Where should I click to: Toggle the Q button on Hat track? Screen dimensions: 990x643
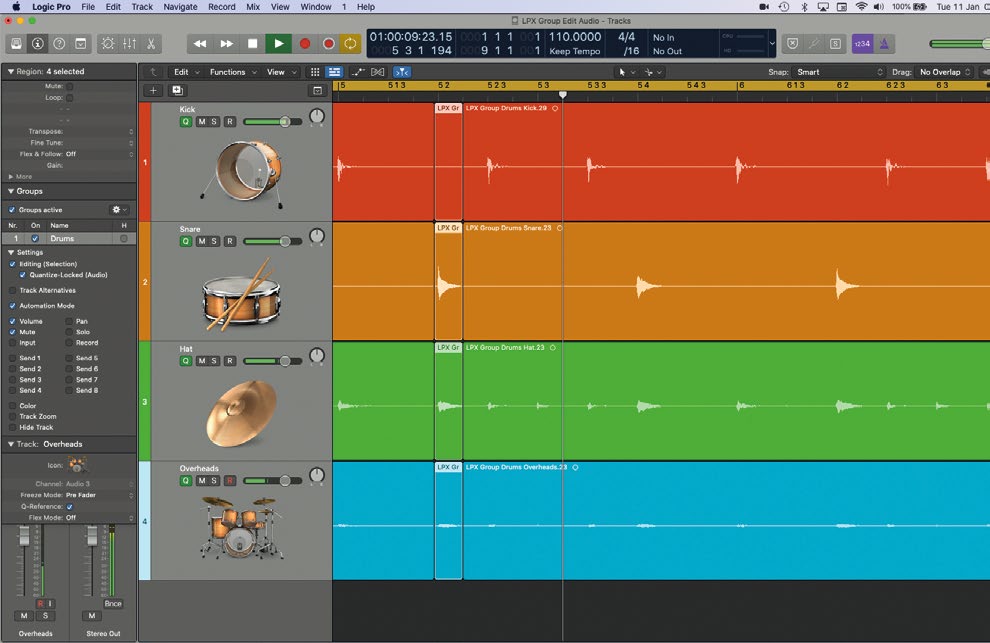(186, 361)
